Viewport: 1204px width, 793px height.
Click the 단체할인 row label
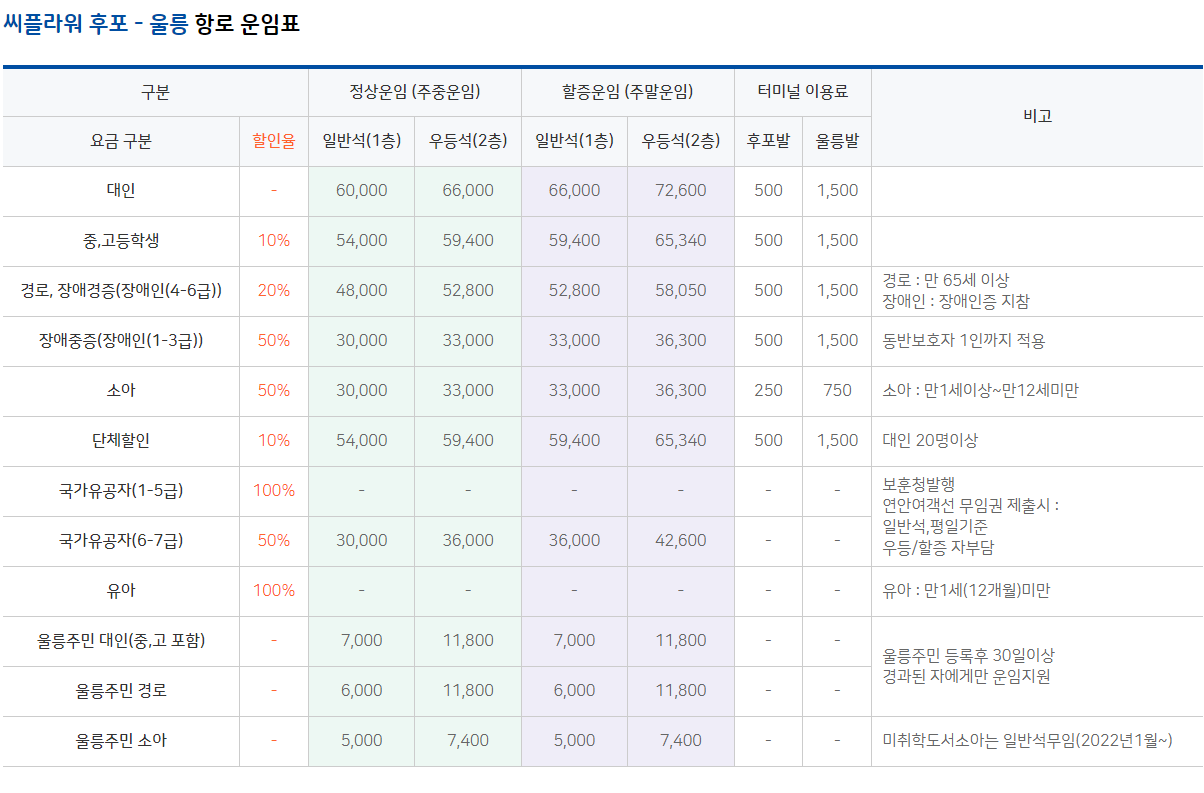point(121,441)
